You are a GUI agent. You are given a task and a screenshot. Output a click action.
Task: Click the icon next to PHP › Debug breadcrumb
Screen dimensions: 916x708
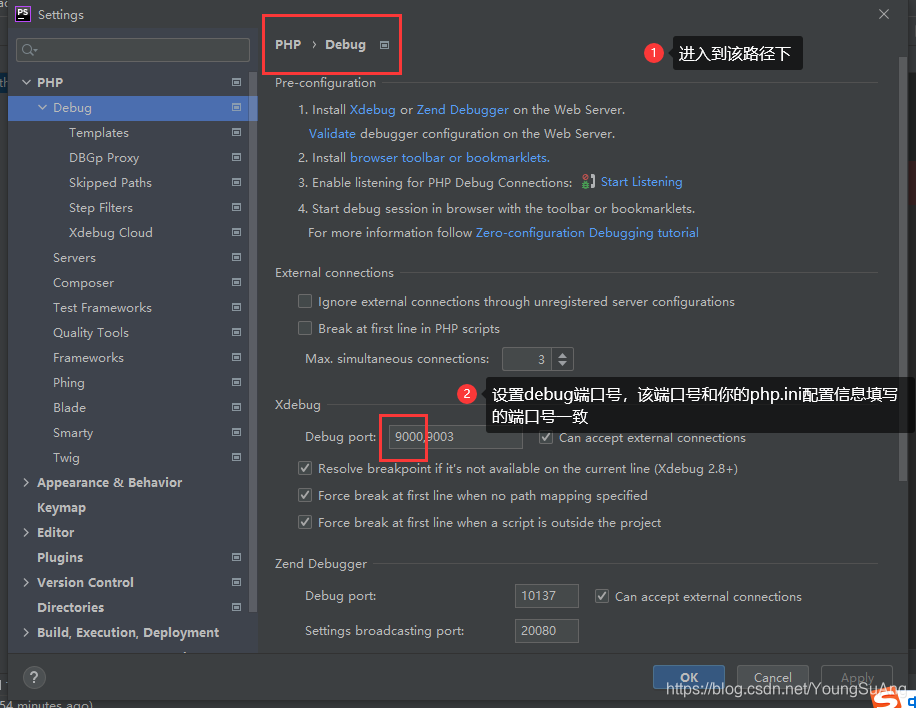pyautogui.click(x=384, y=45)
